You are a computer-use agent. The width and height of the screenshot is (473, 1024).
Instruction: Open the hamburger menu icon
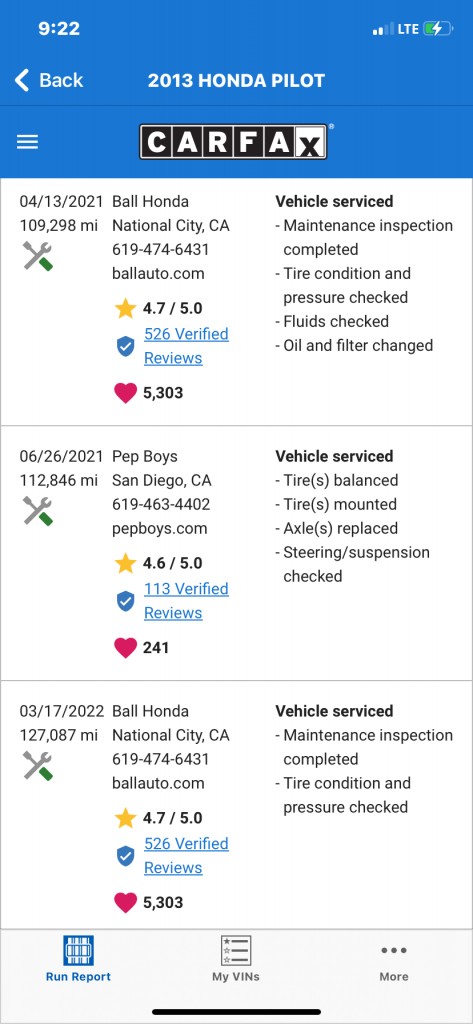click(x=27, y=142)
